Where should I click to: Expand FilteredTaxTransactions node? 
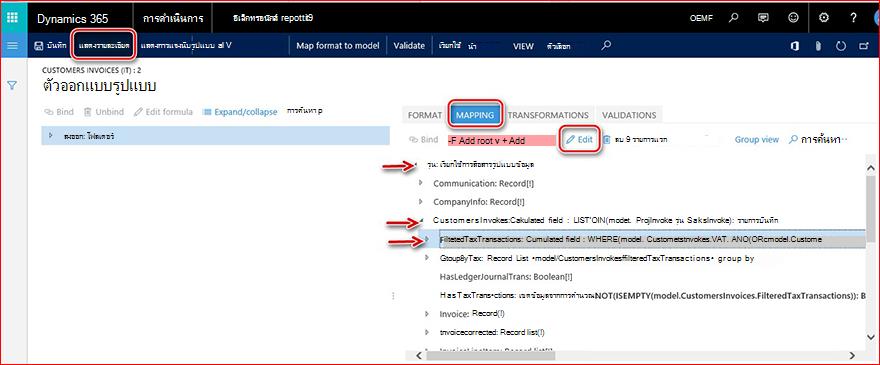427,239
